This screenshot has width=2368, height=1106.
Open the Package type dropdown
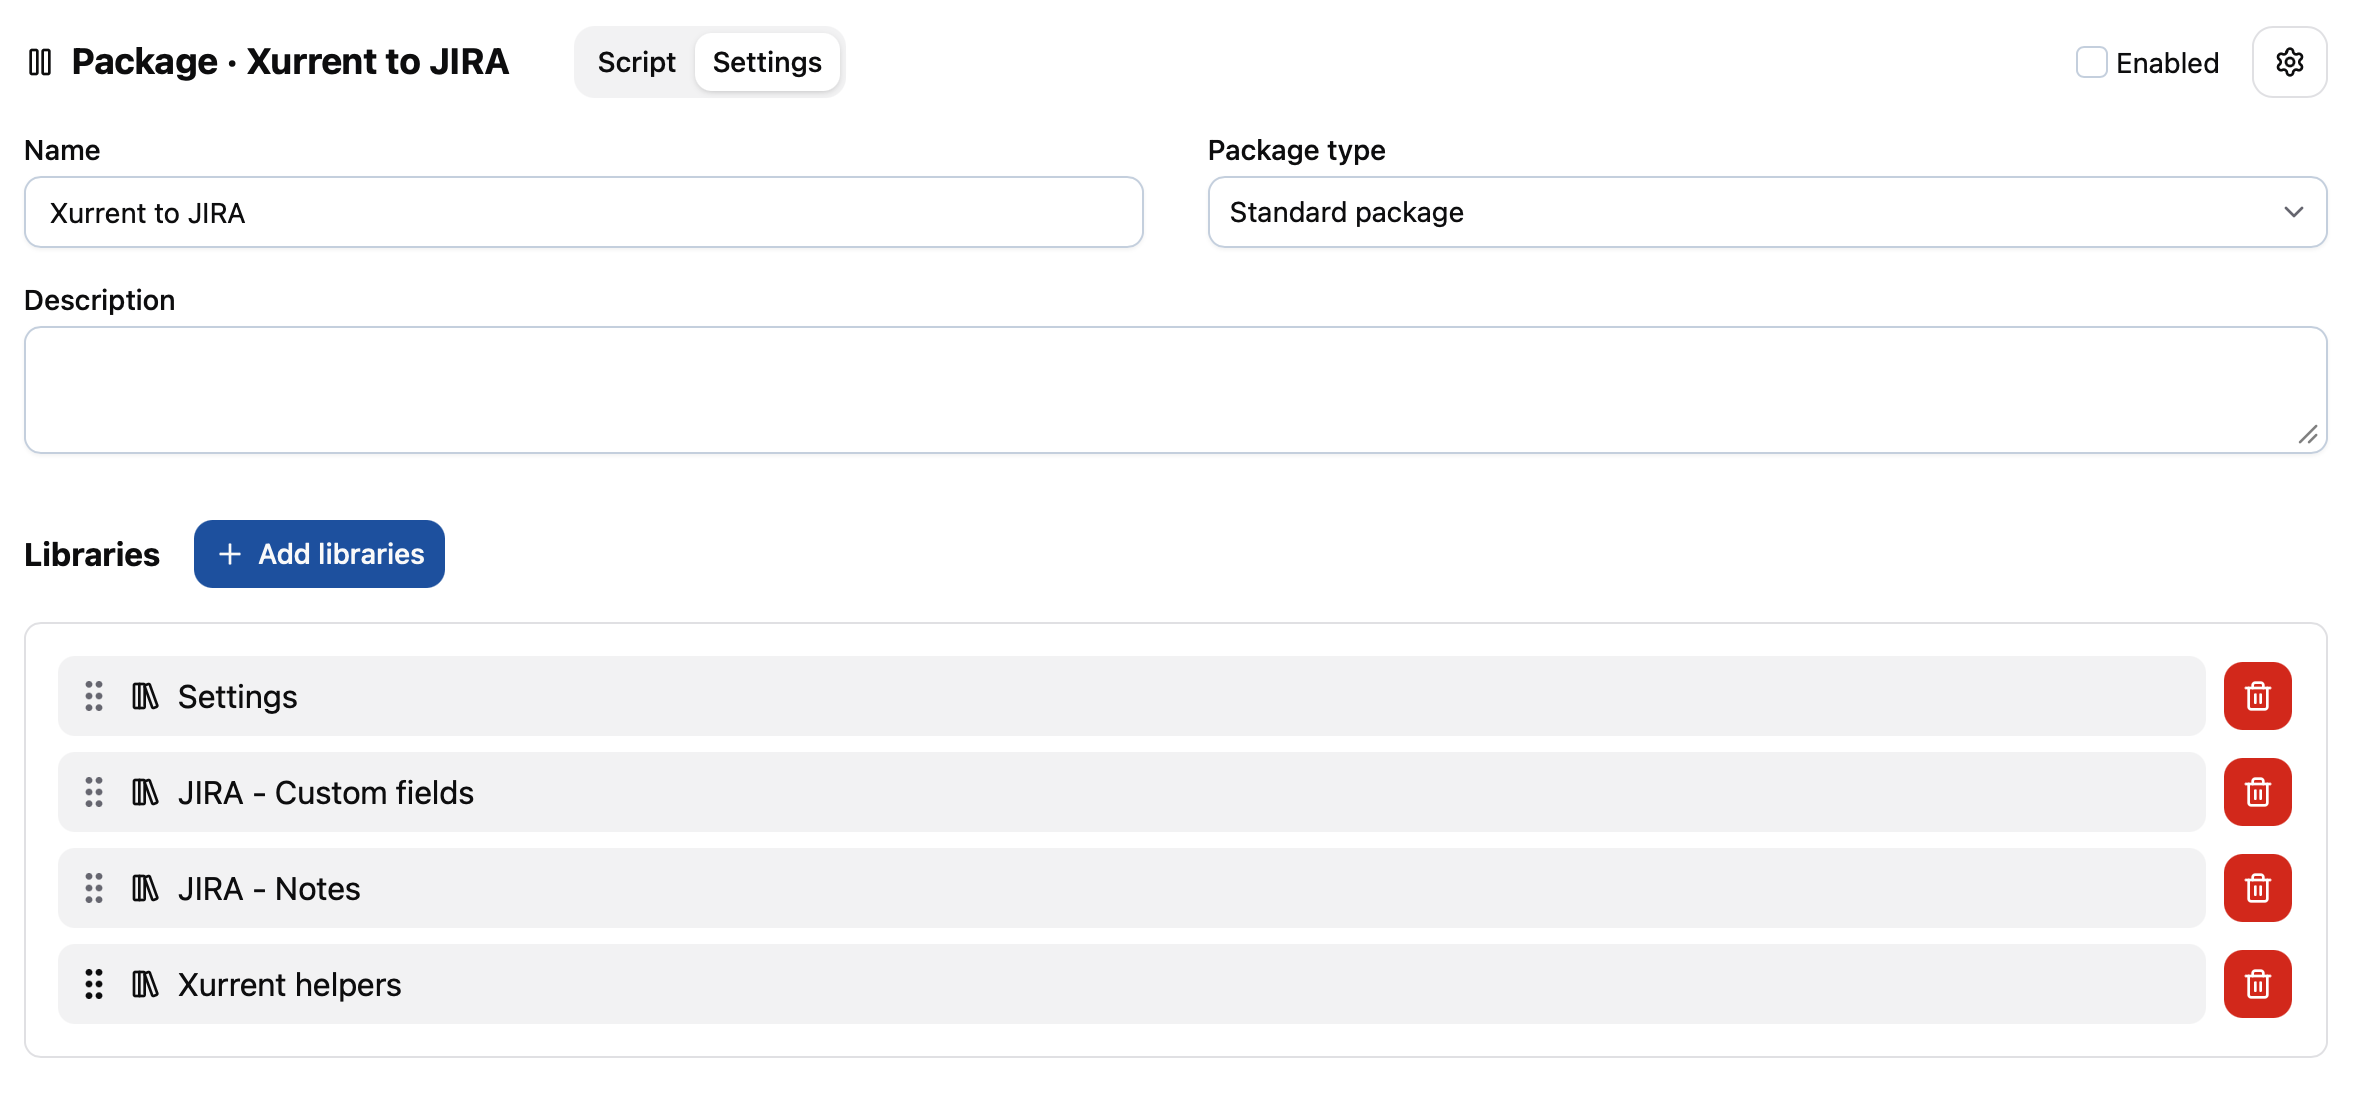pyautogui.click(x=1767, y=212)
